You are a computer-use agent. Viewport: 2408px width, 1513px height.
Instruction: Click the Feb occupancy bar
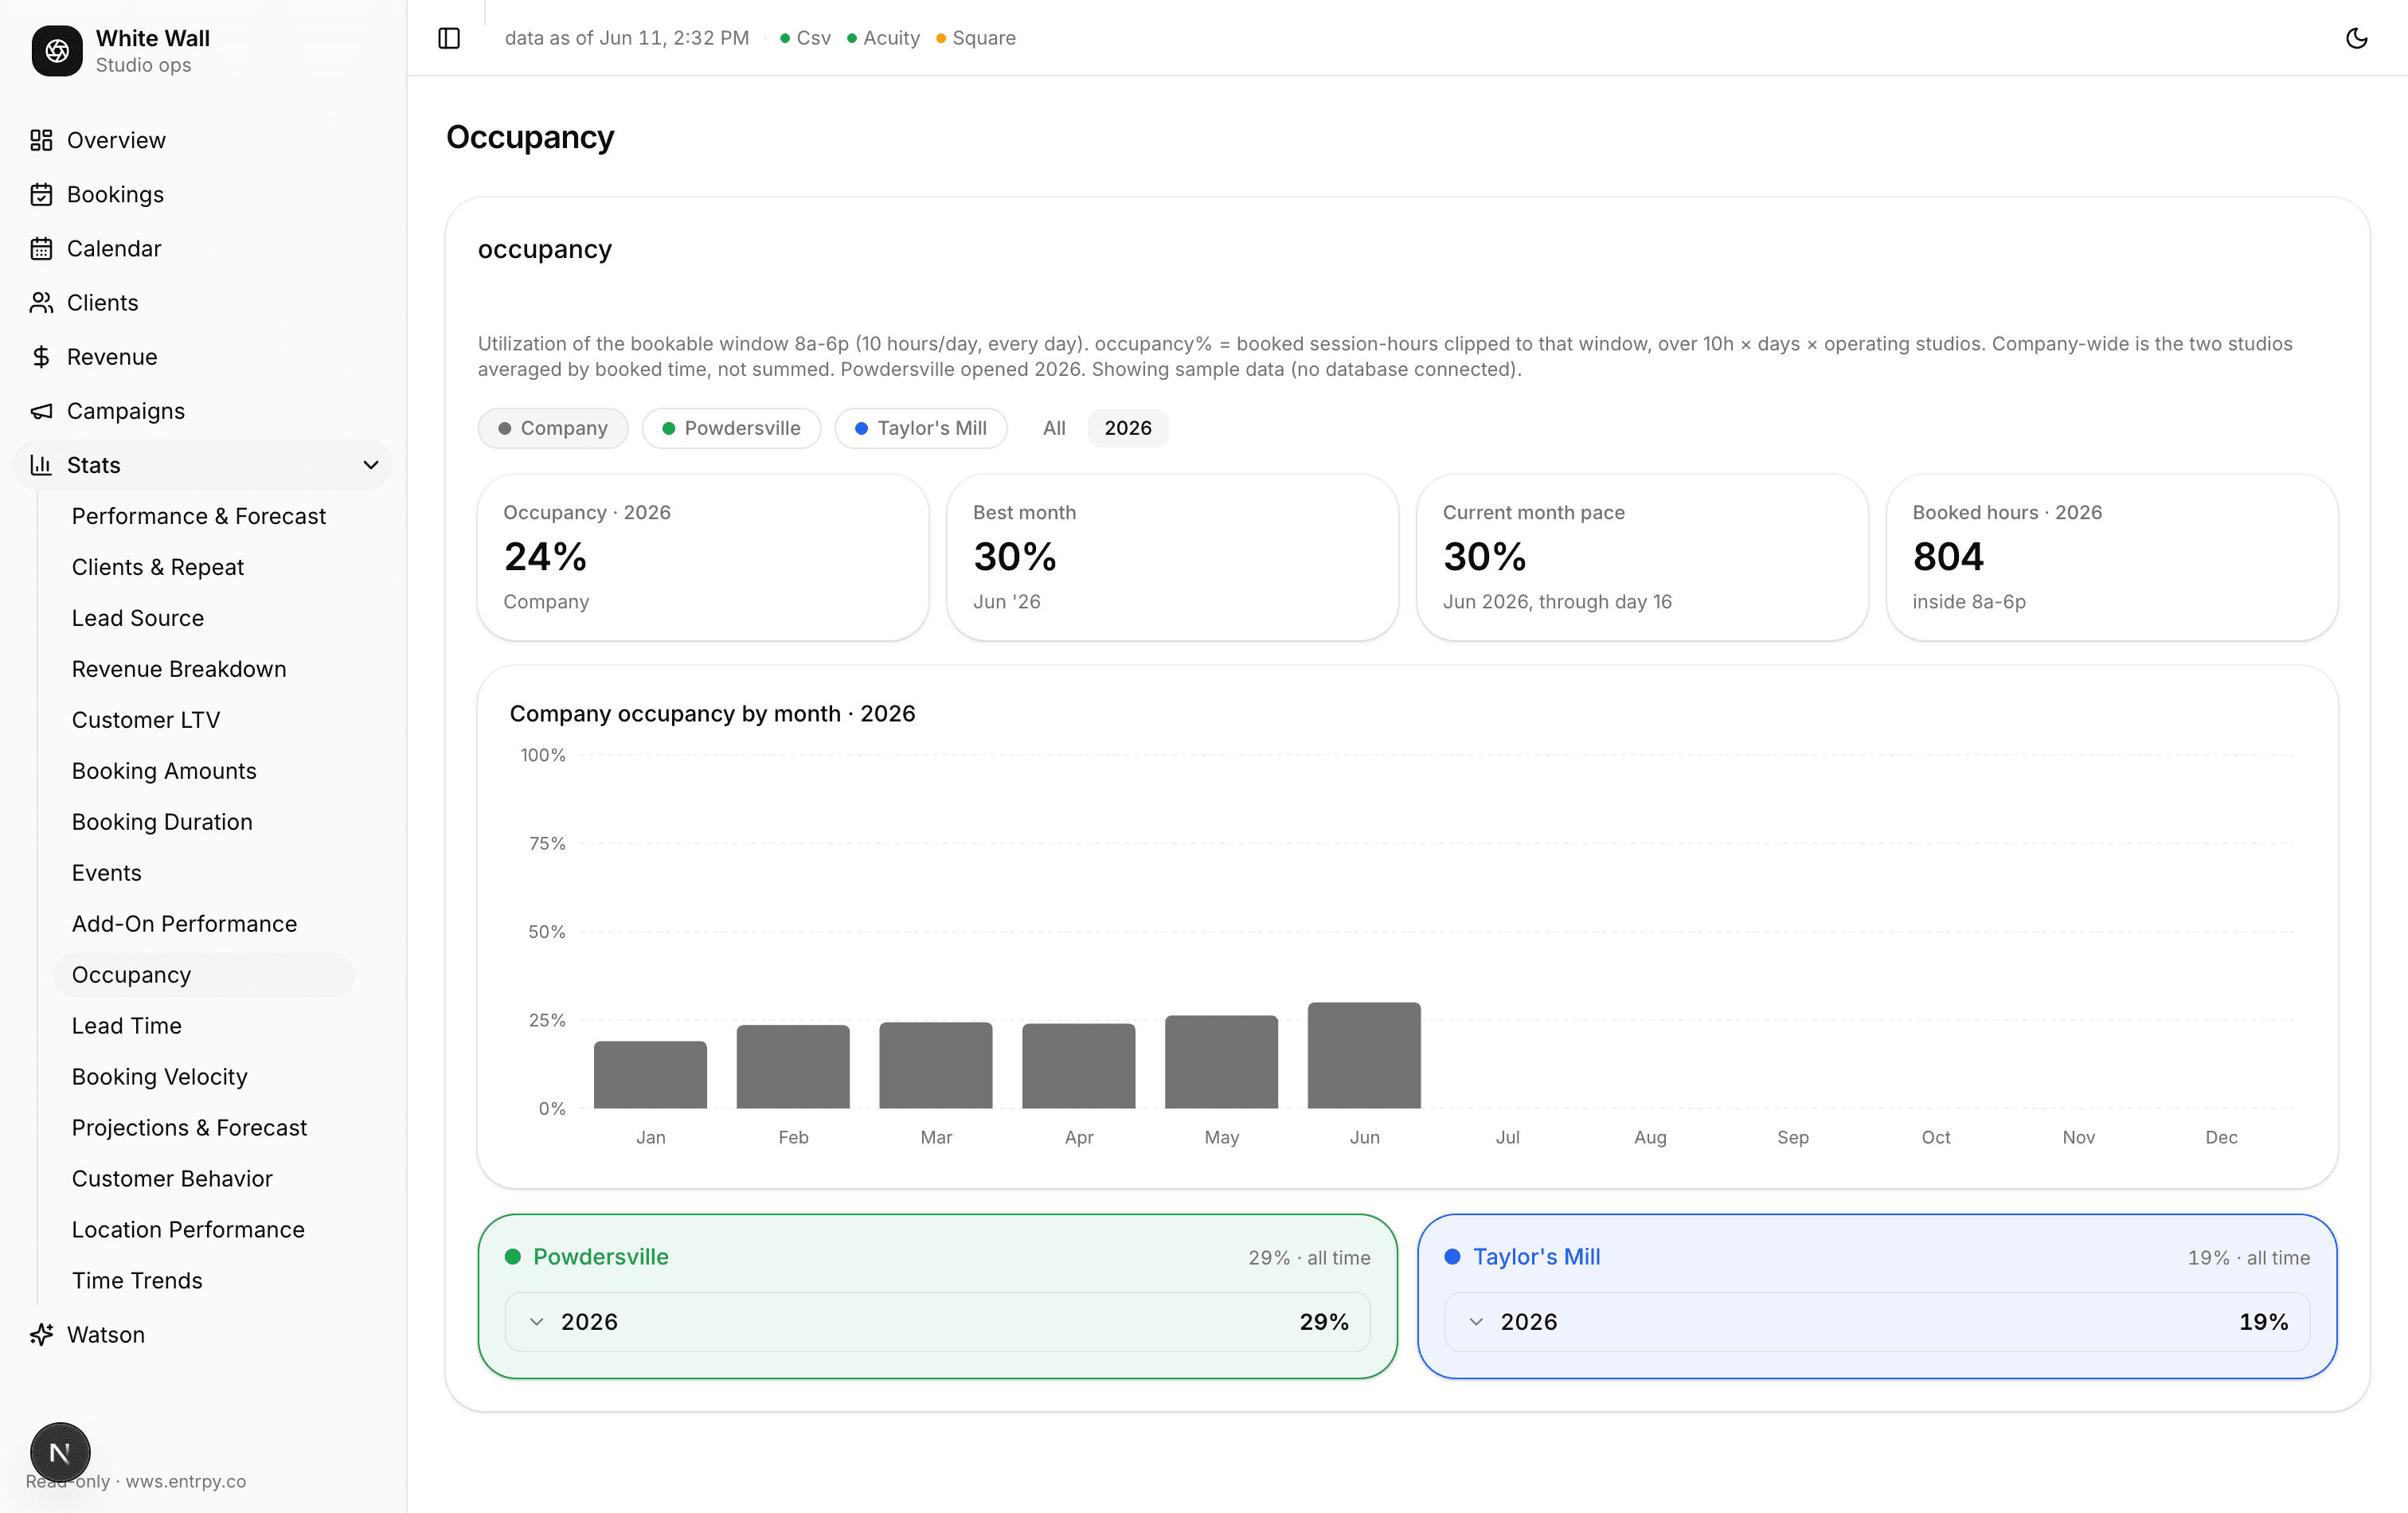(793, 1067)
